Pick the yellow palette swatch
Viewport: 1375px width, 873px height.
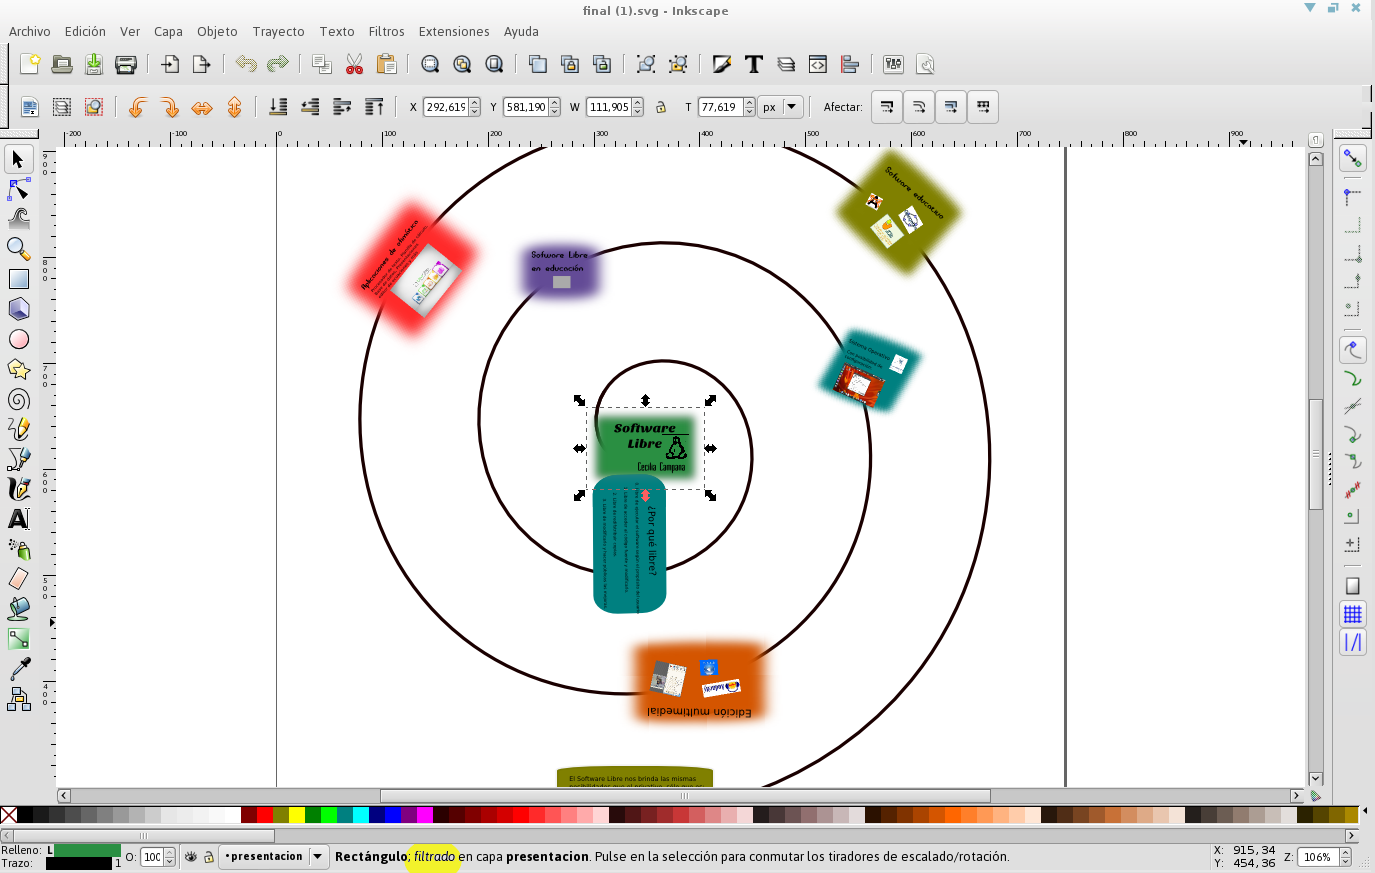point(297,815)
